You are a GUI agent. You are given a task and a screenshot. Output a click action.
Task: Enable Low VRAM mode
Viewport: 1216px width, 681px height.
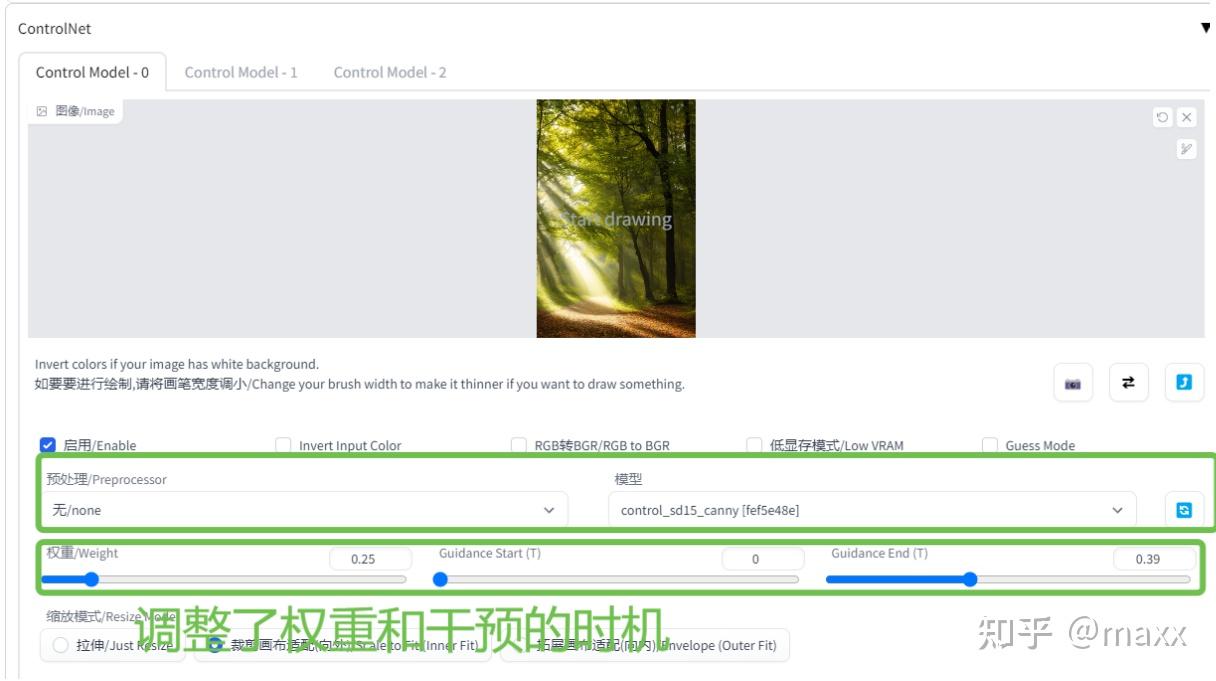click(x=754, y=445)
